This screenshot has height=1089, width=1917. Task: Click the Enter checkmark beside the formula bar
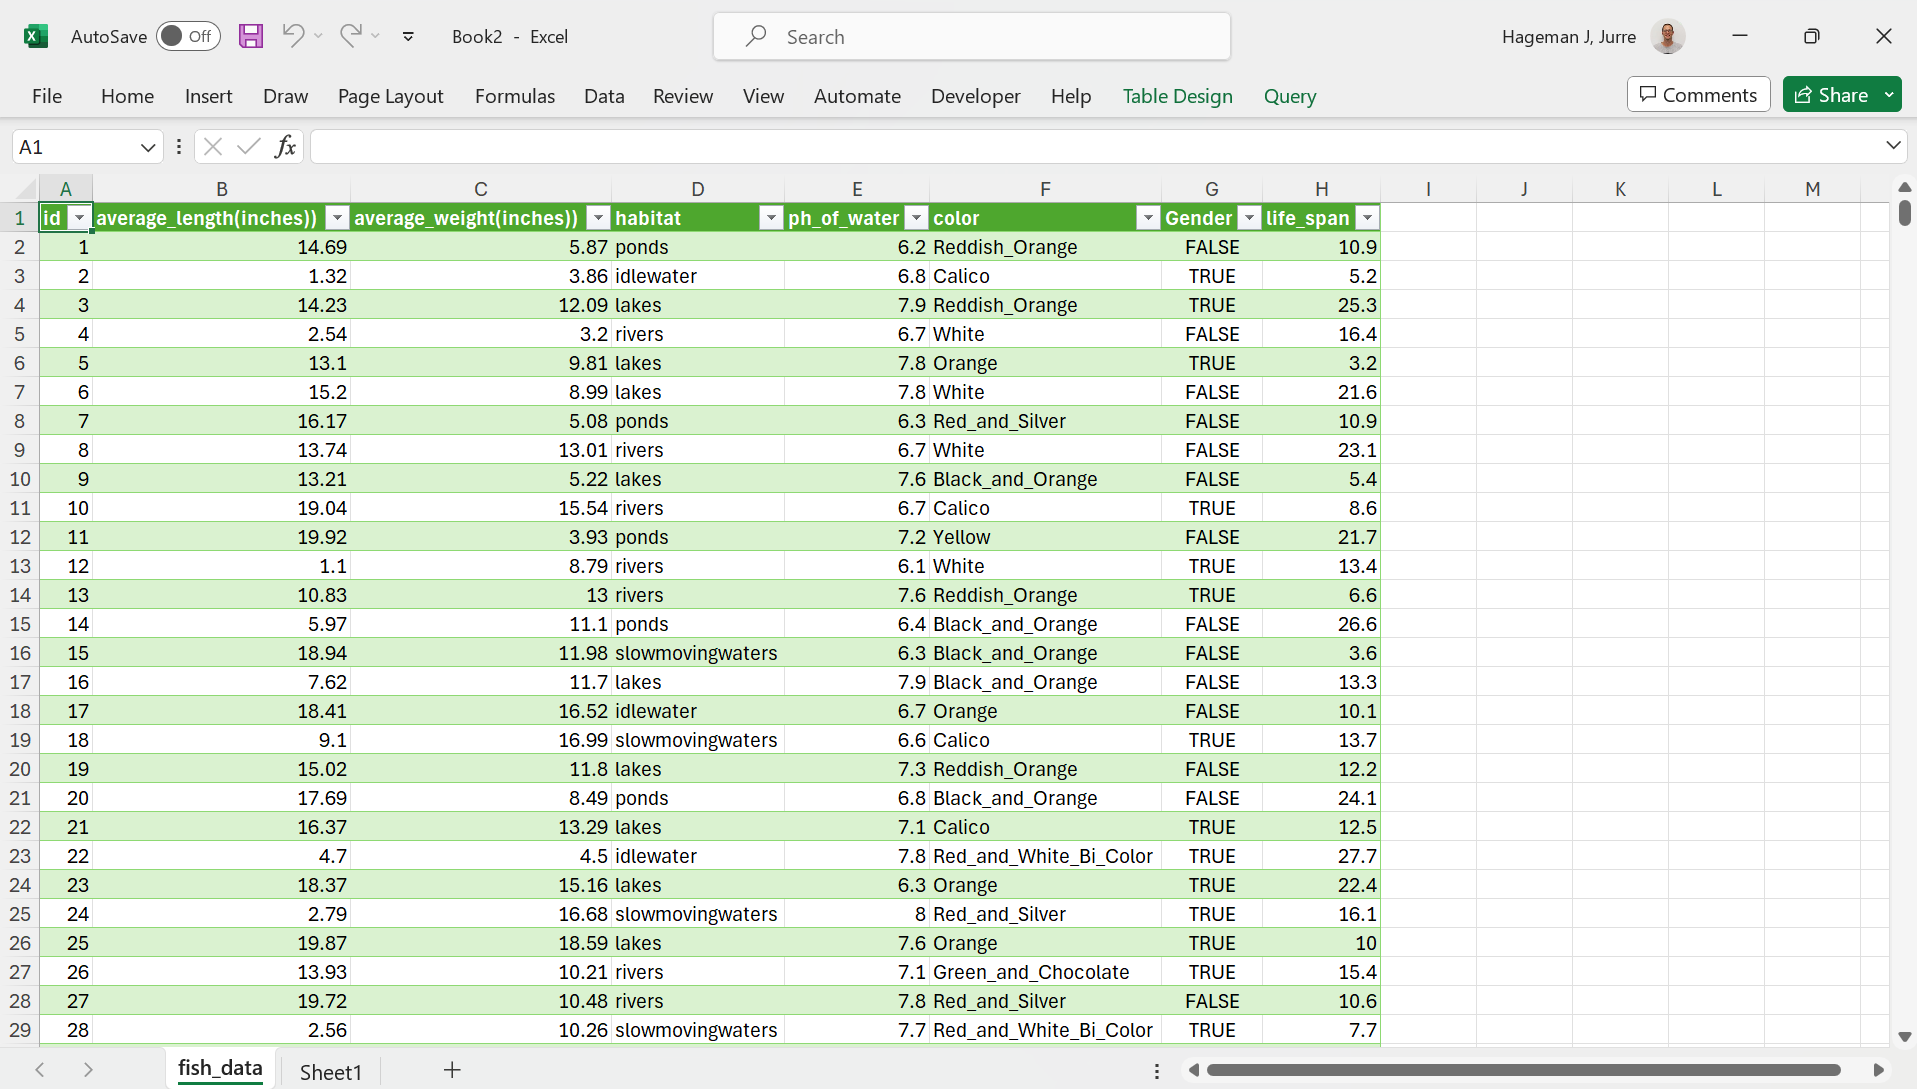coord(249,146)
